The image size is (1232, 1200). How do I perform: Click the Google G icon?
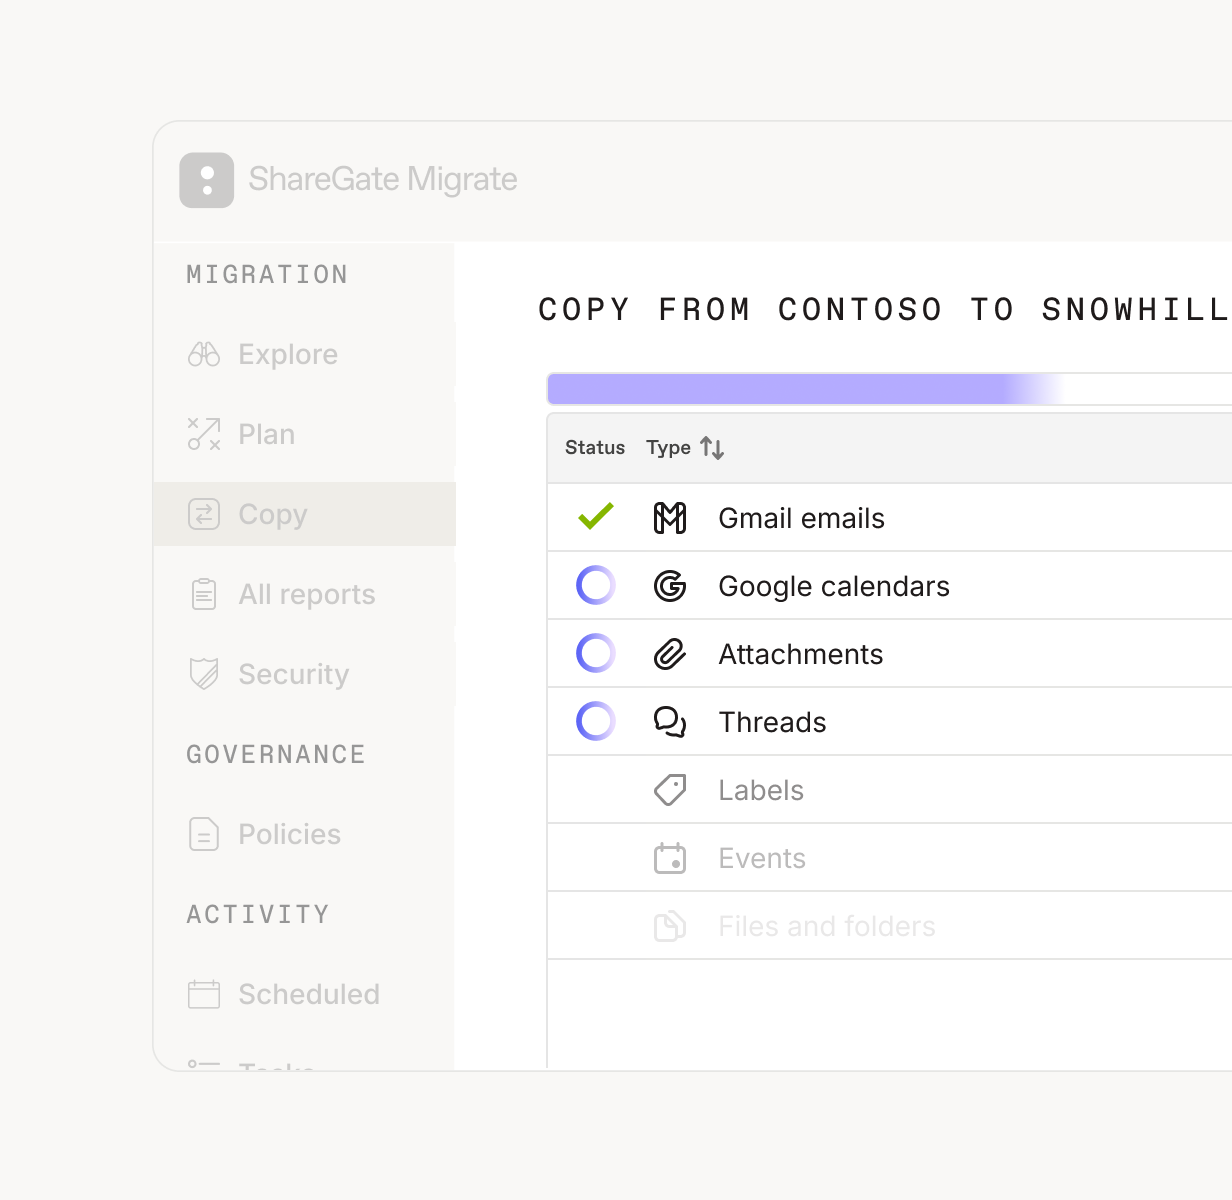tap(670, 586)
